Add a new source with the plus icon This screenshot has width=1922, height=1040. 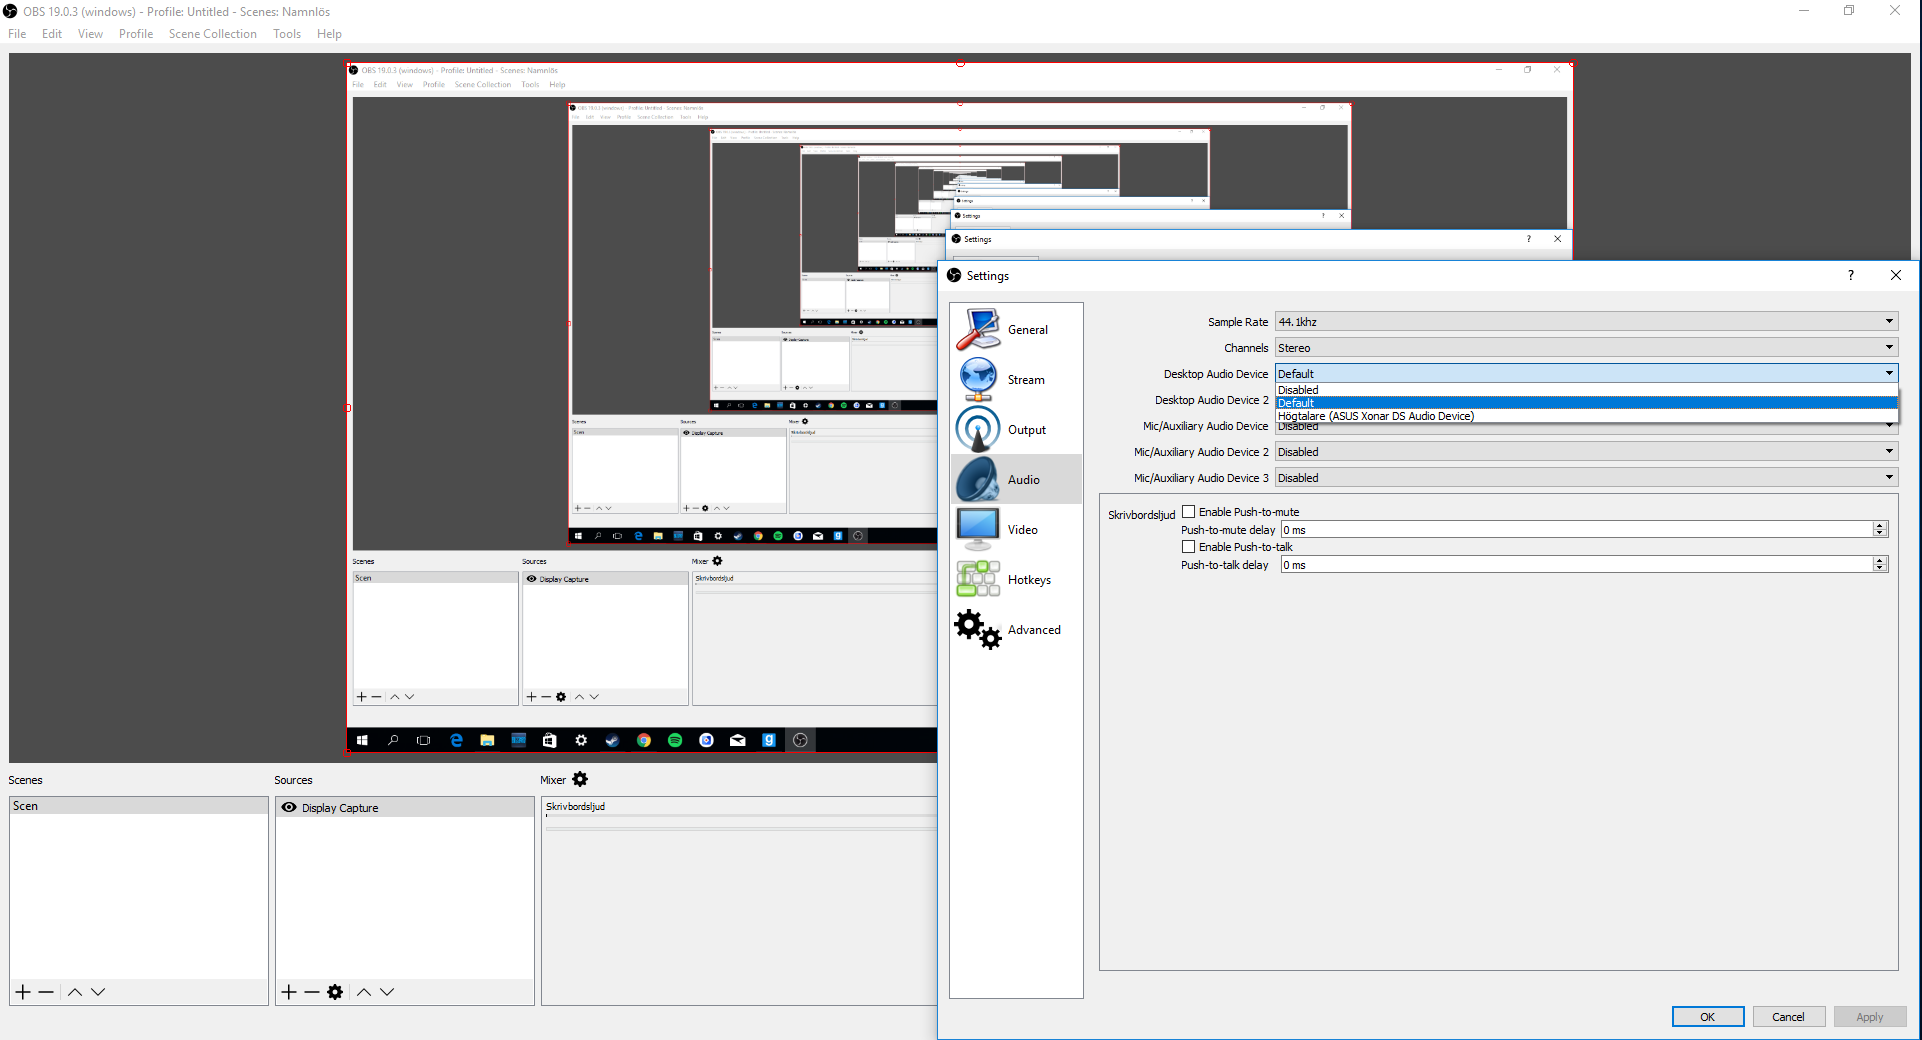289,992
